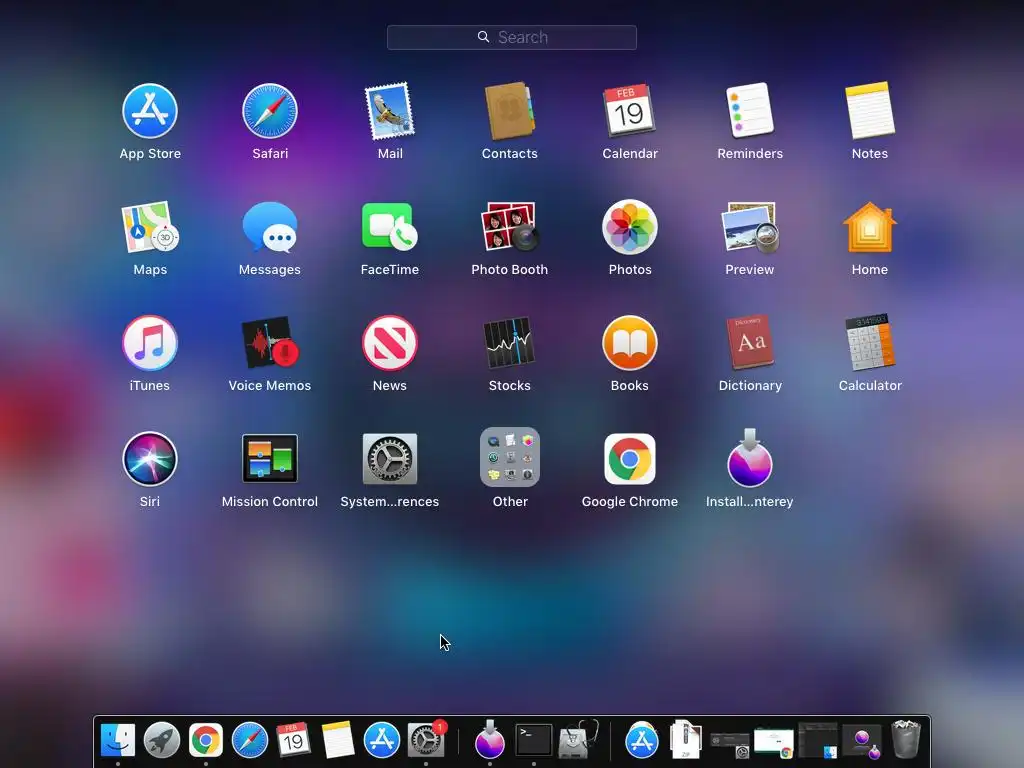Open System Preferences in the Launchpad grid
The image size is (1024, 768).
(390, 459)
